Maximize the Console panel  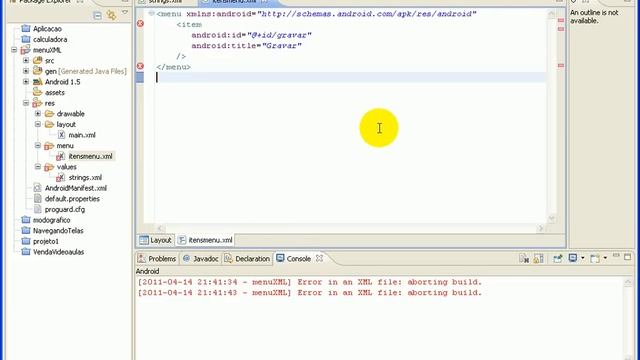627,257
